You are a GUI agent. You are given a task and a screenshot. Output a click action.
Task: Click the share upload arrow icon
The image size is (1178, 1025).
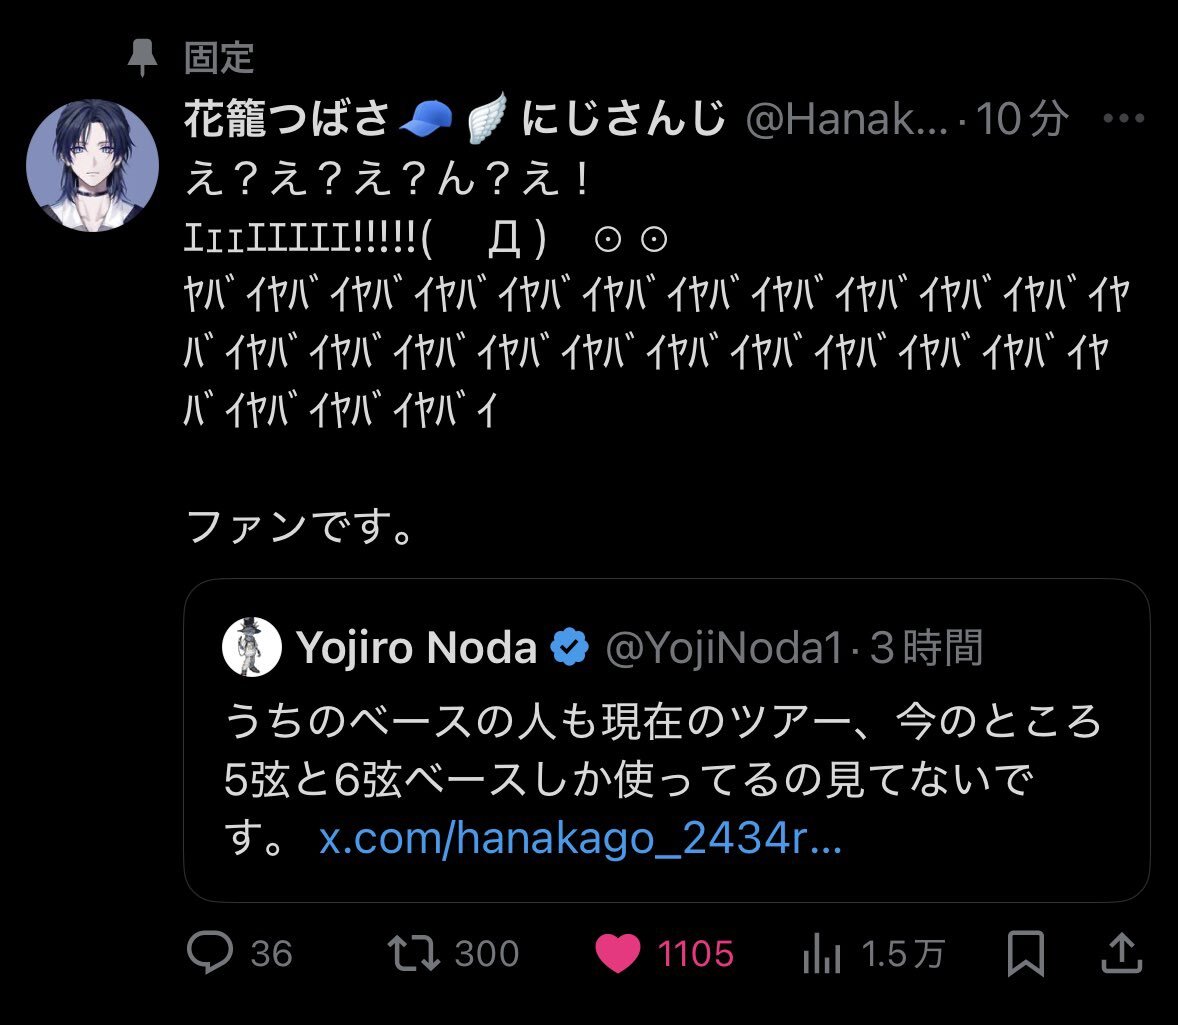1121,953
